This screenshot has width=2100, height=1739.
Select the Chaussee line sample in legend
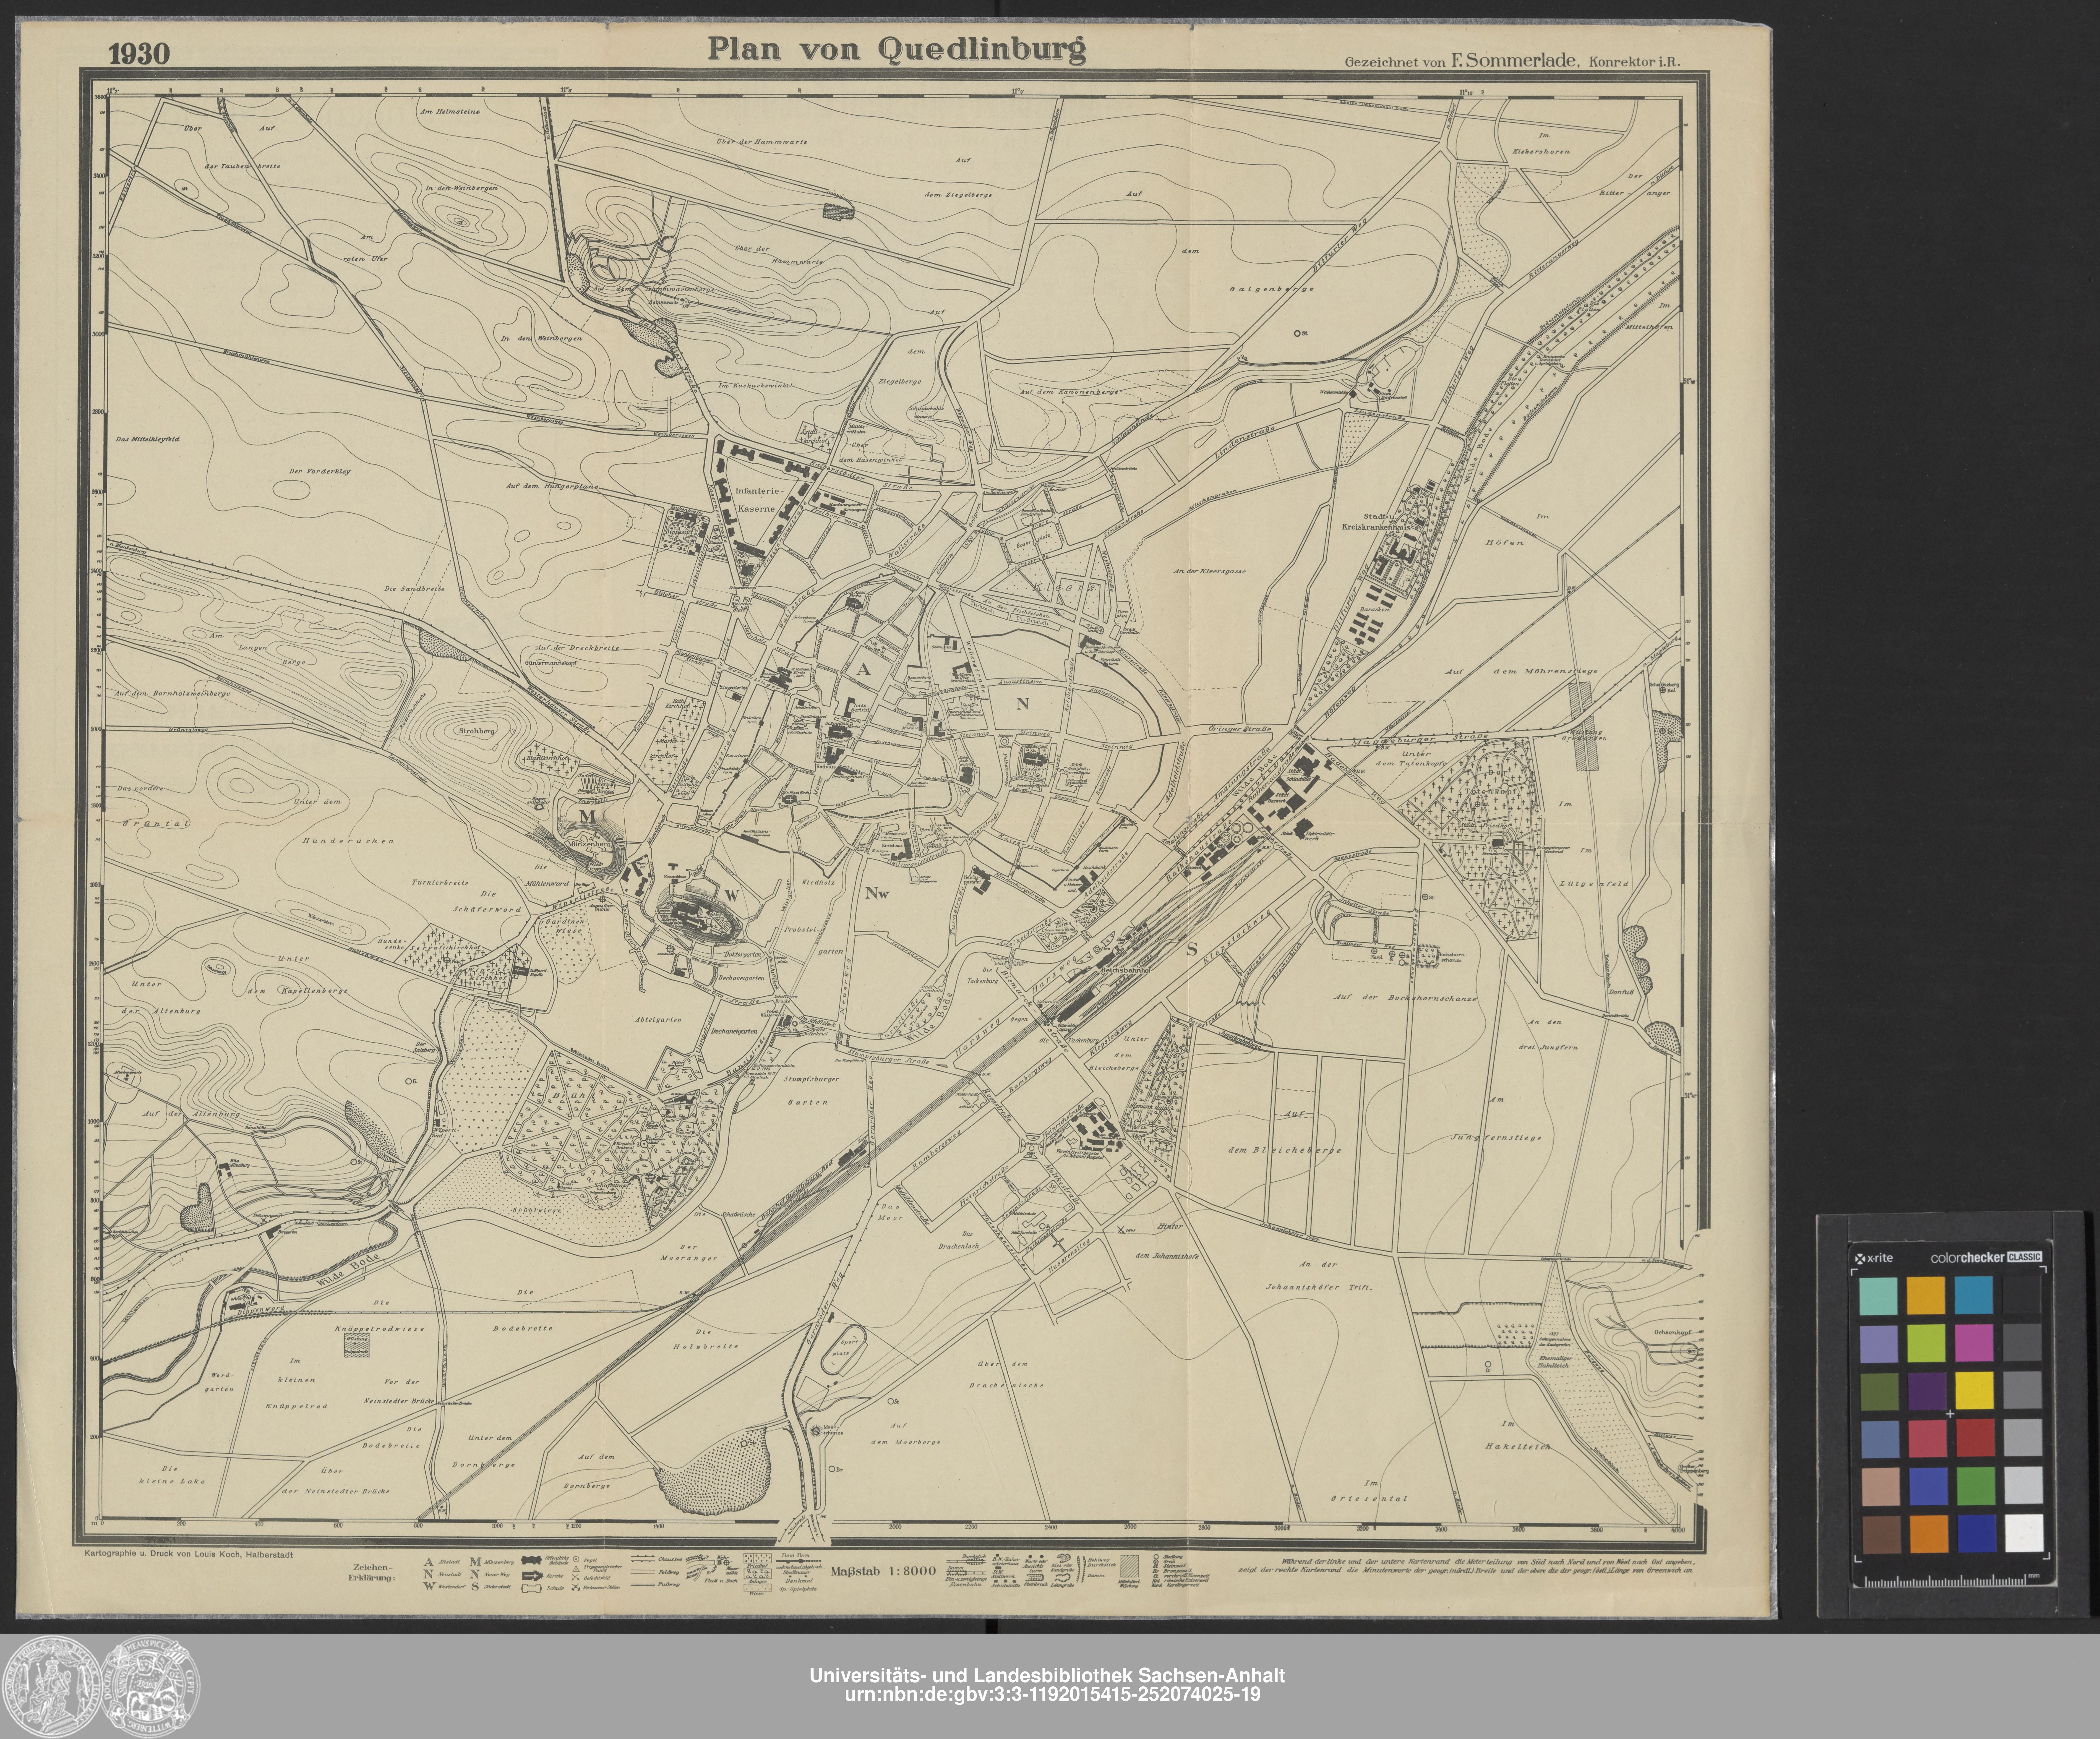pyautogui.click(x=643, y=1559)
